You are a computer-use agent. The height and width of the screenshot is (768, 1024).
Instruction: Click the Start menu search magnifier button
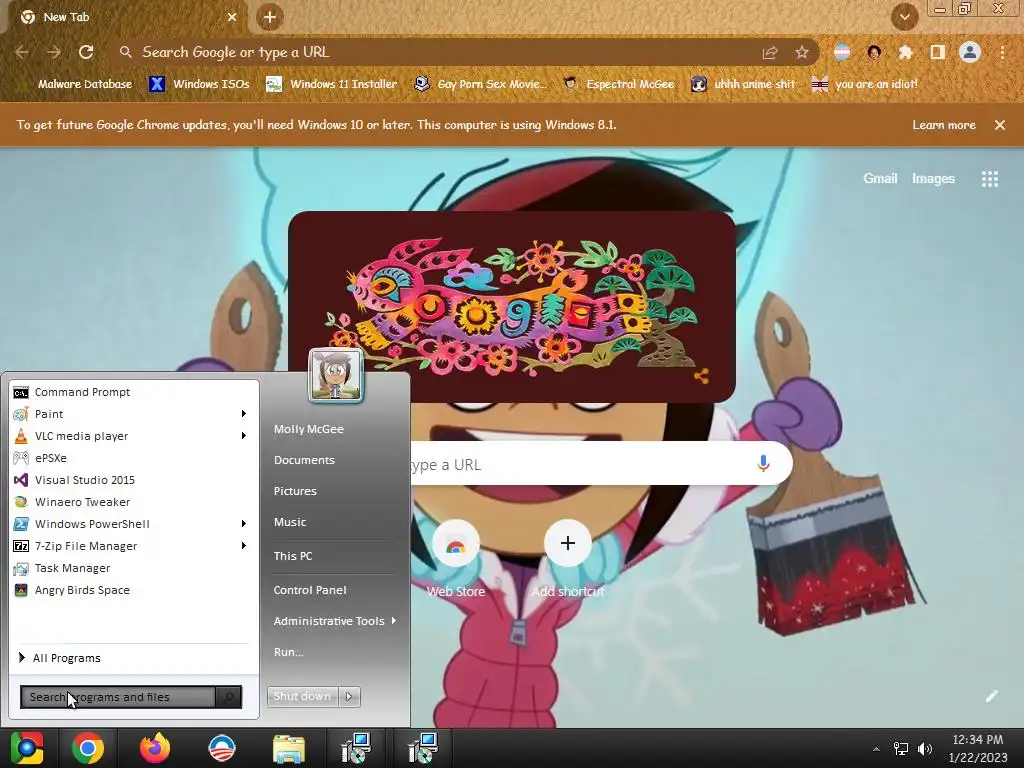(x=229, y=697)
